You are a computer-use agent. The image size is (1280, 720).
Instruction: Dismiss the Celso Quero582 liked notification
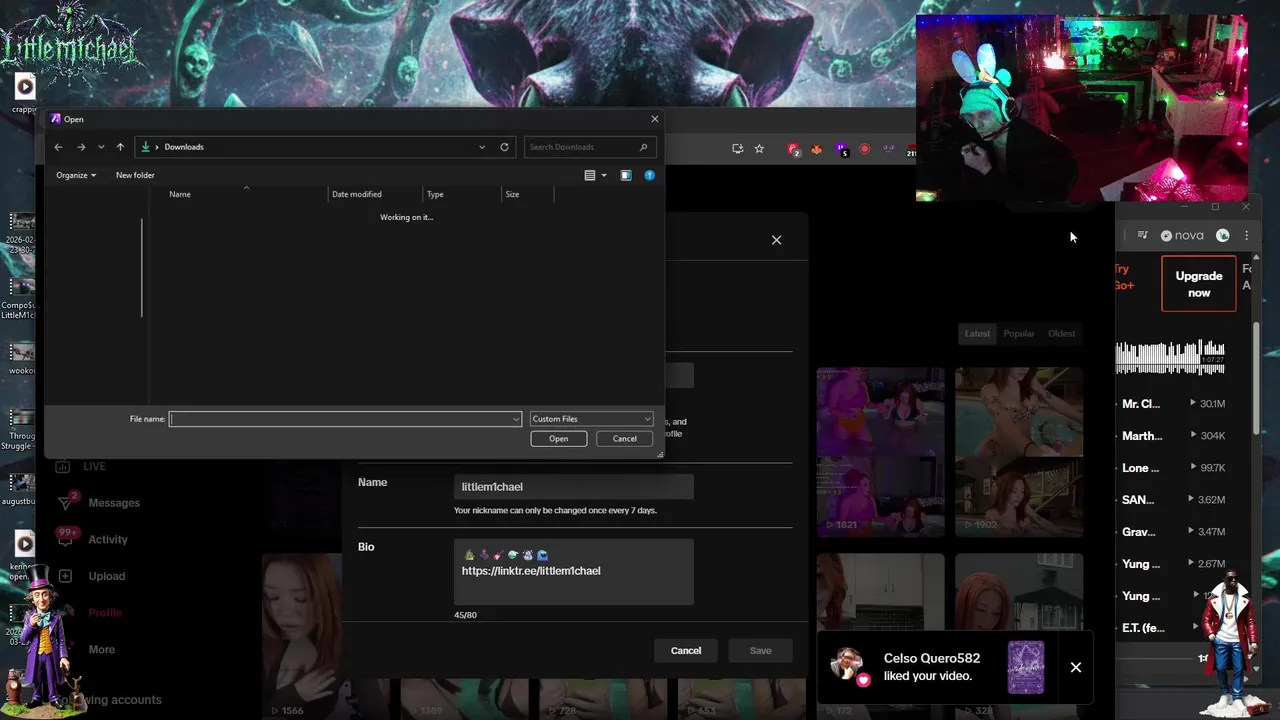click(1076, 668)
